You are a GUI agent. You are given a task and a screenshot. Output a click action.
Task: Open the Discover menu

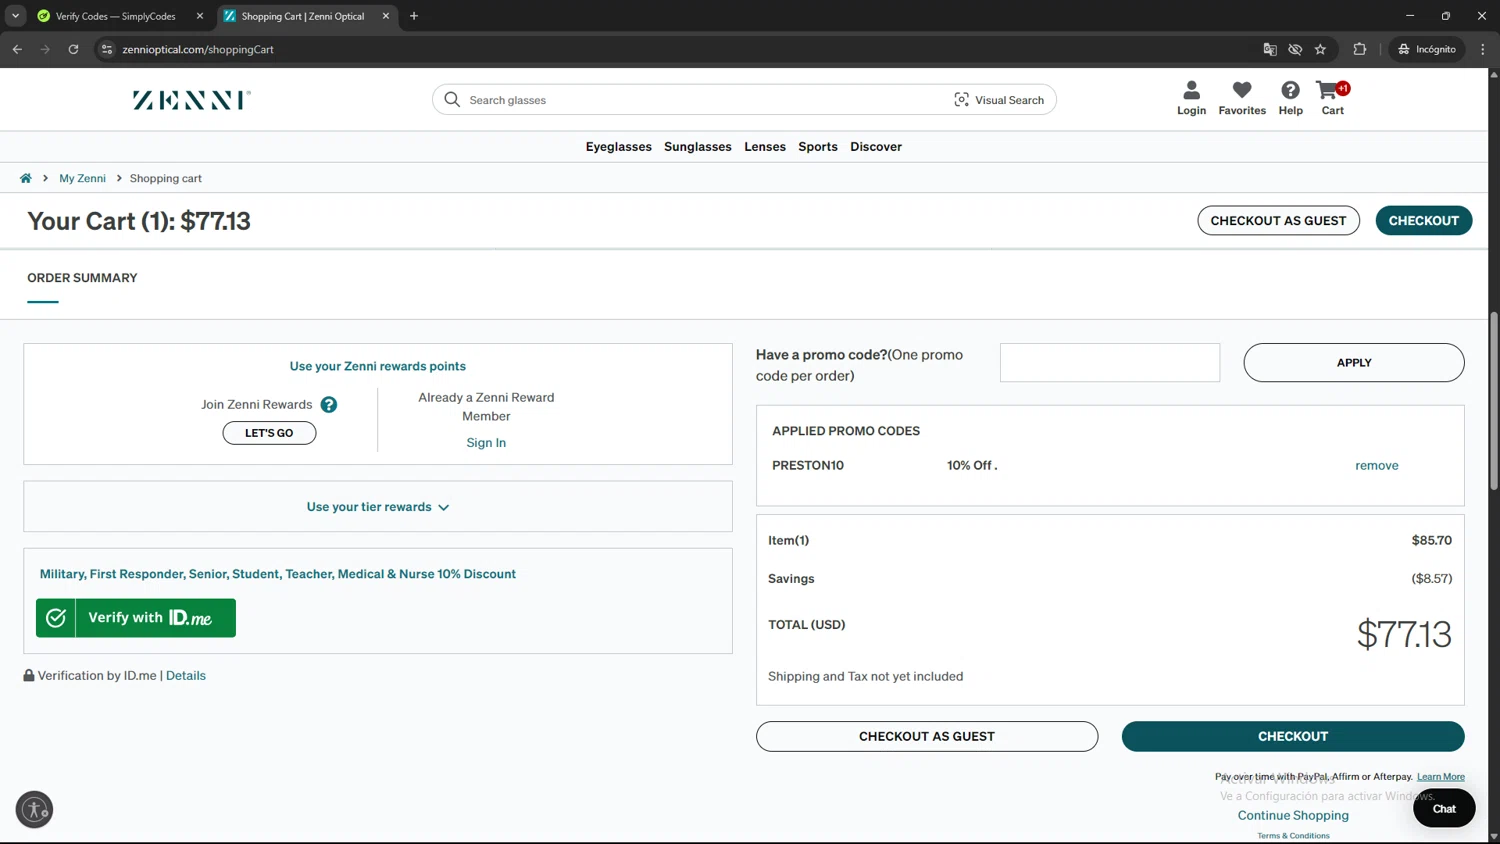(x=876, y=147)
